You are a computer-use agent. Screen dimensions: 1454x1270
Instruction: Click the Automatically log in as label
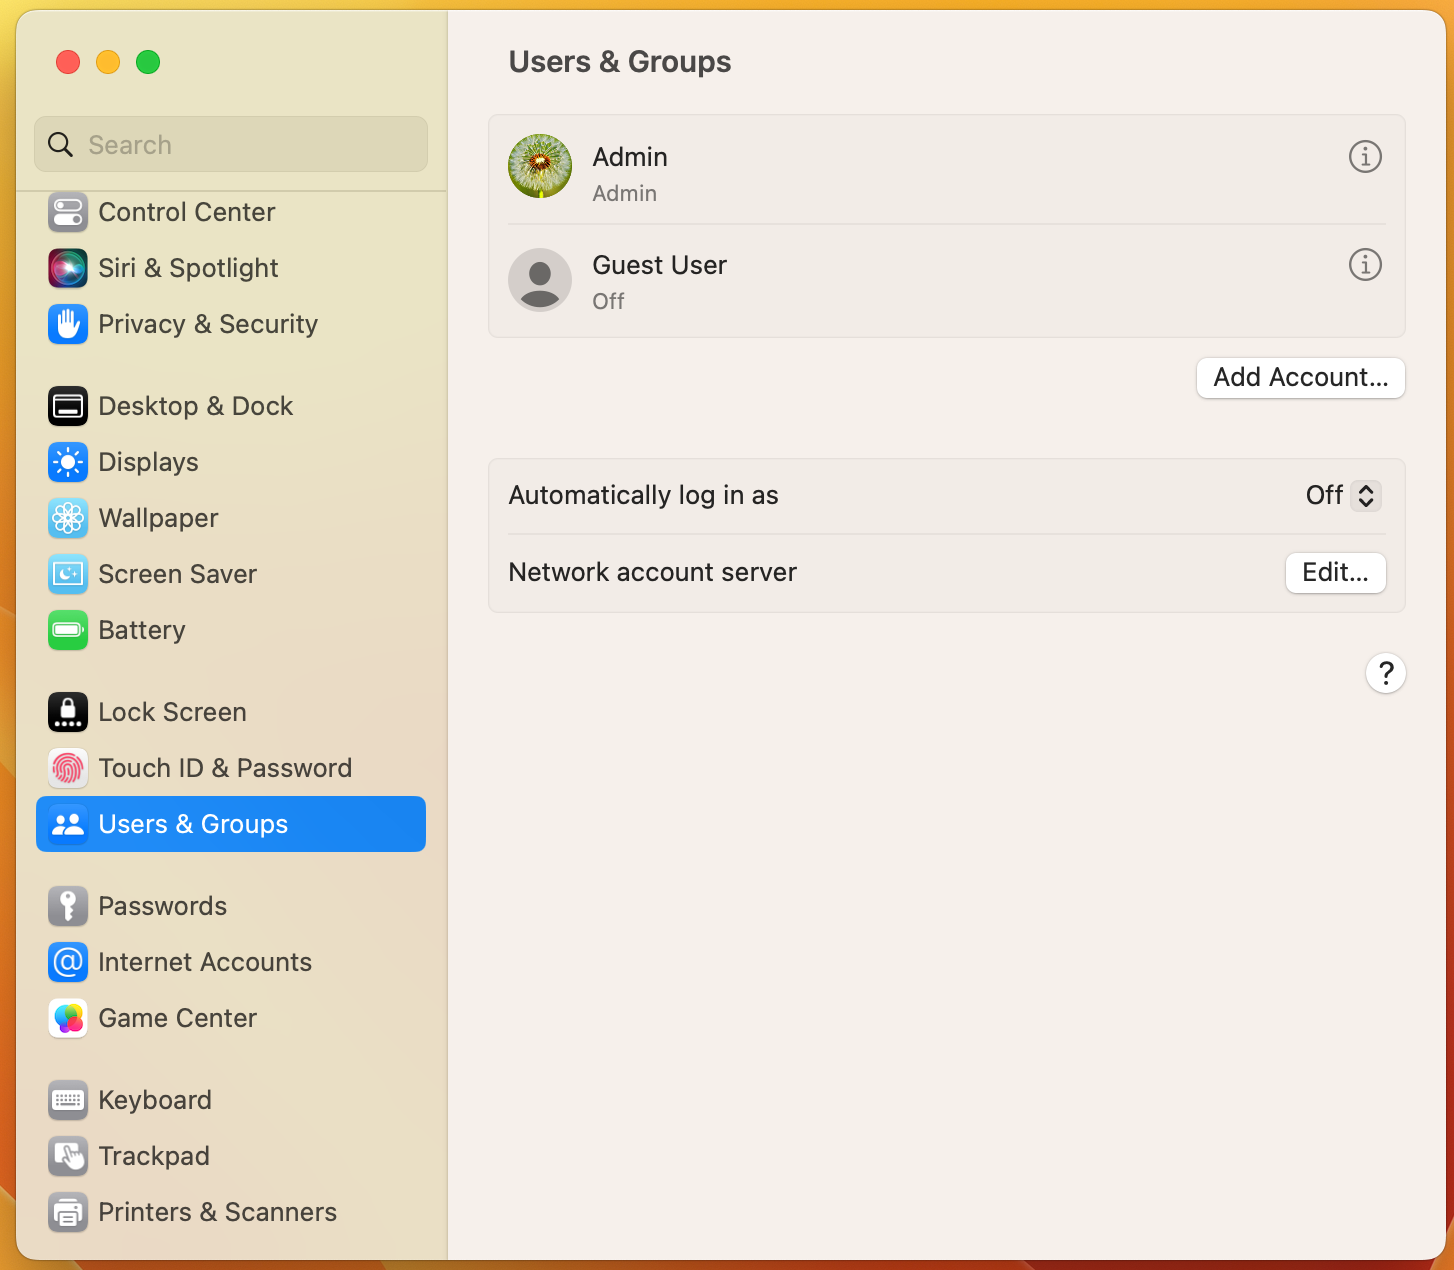(x=644, y=495)
